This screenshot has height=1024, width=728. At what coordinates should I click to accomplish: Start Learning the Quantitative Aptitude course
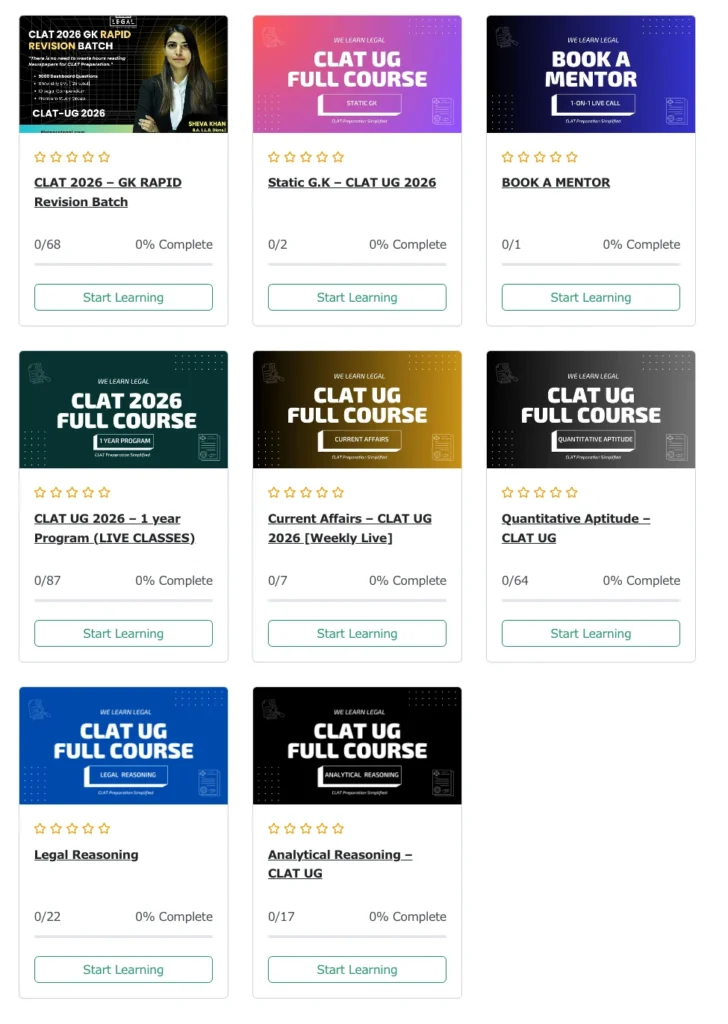click(591, 633)
